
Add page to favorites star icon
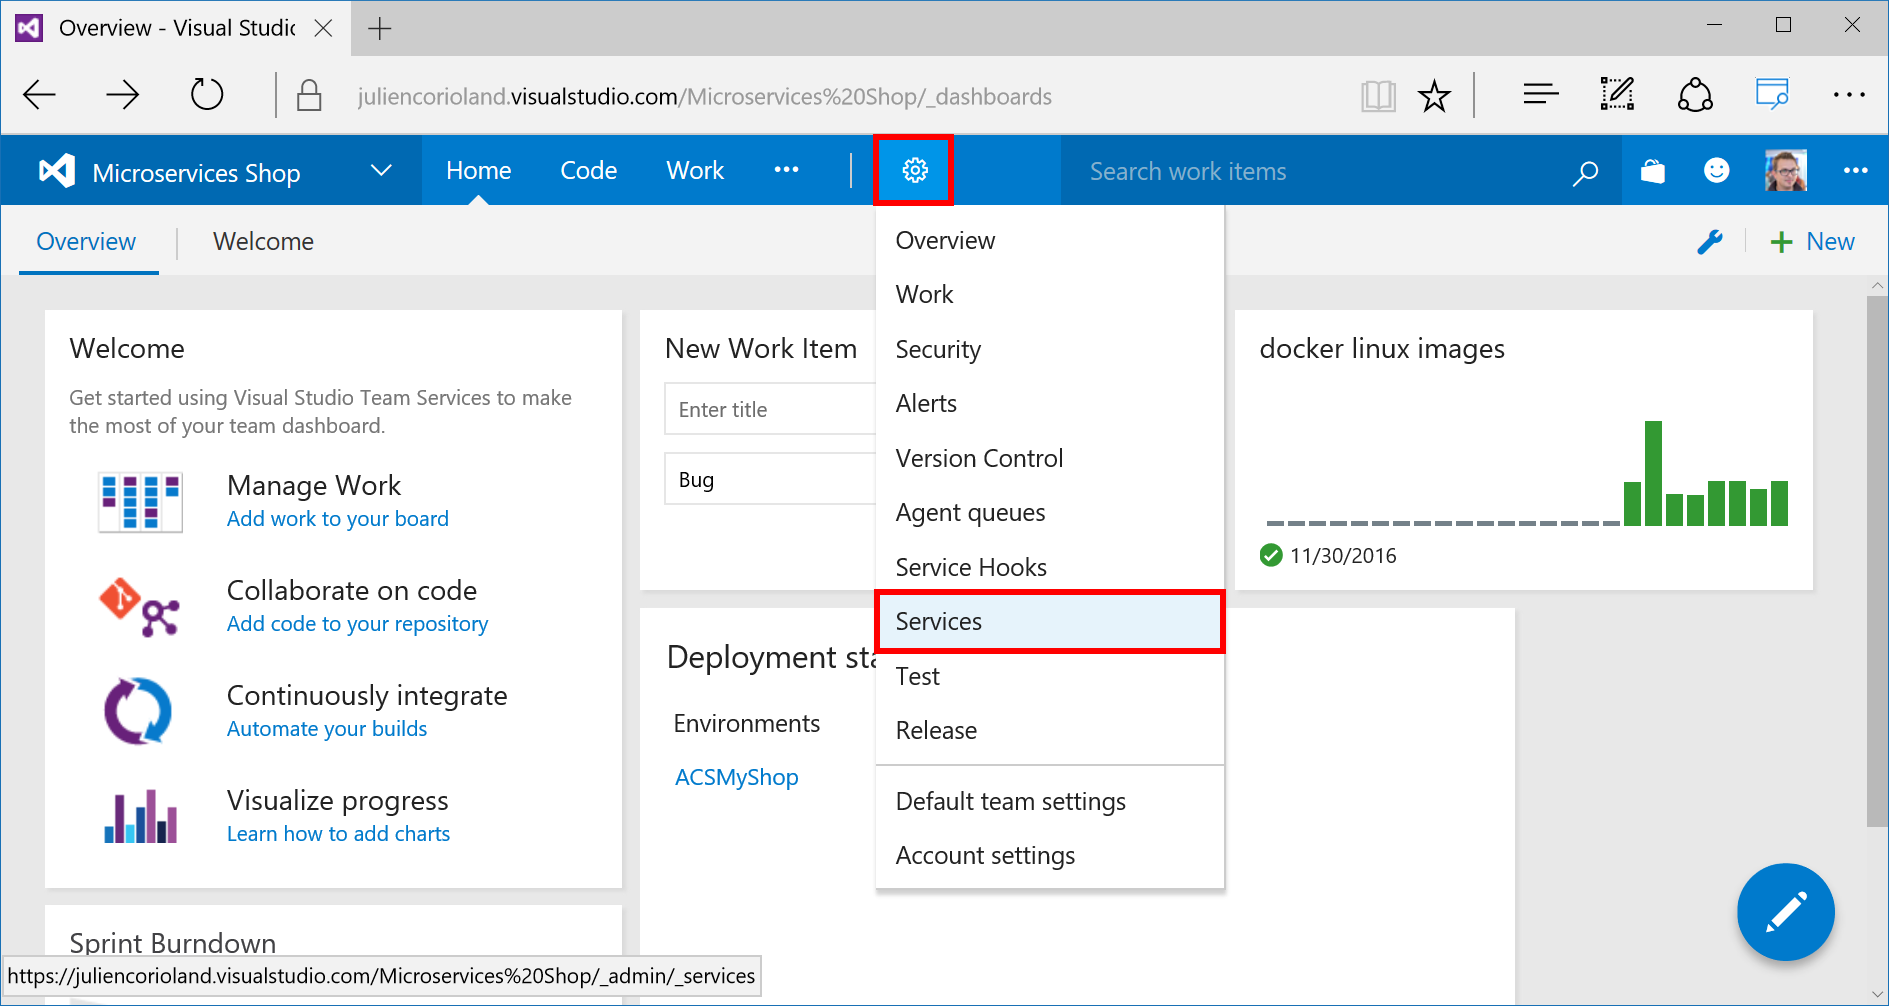pyautogui.click(x=1434, y=96)
